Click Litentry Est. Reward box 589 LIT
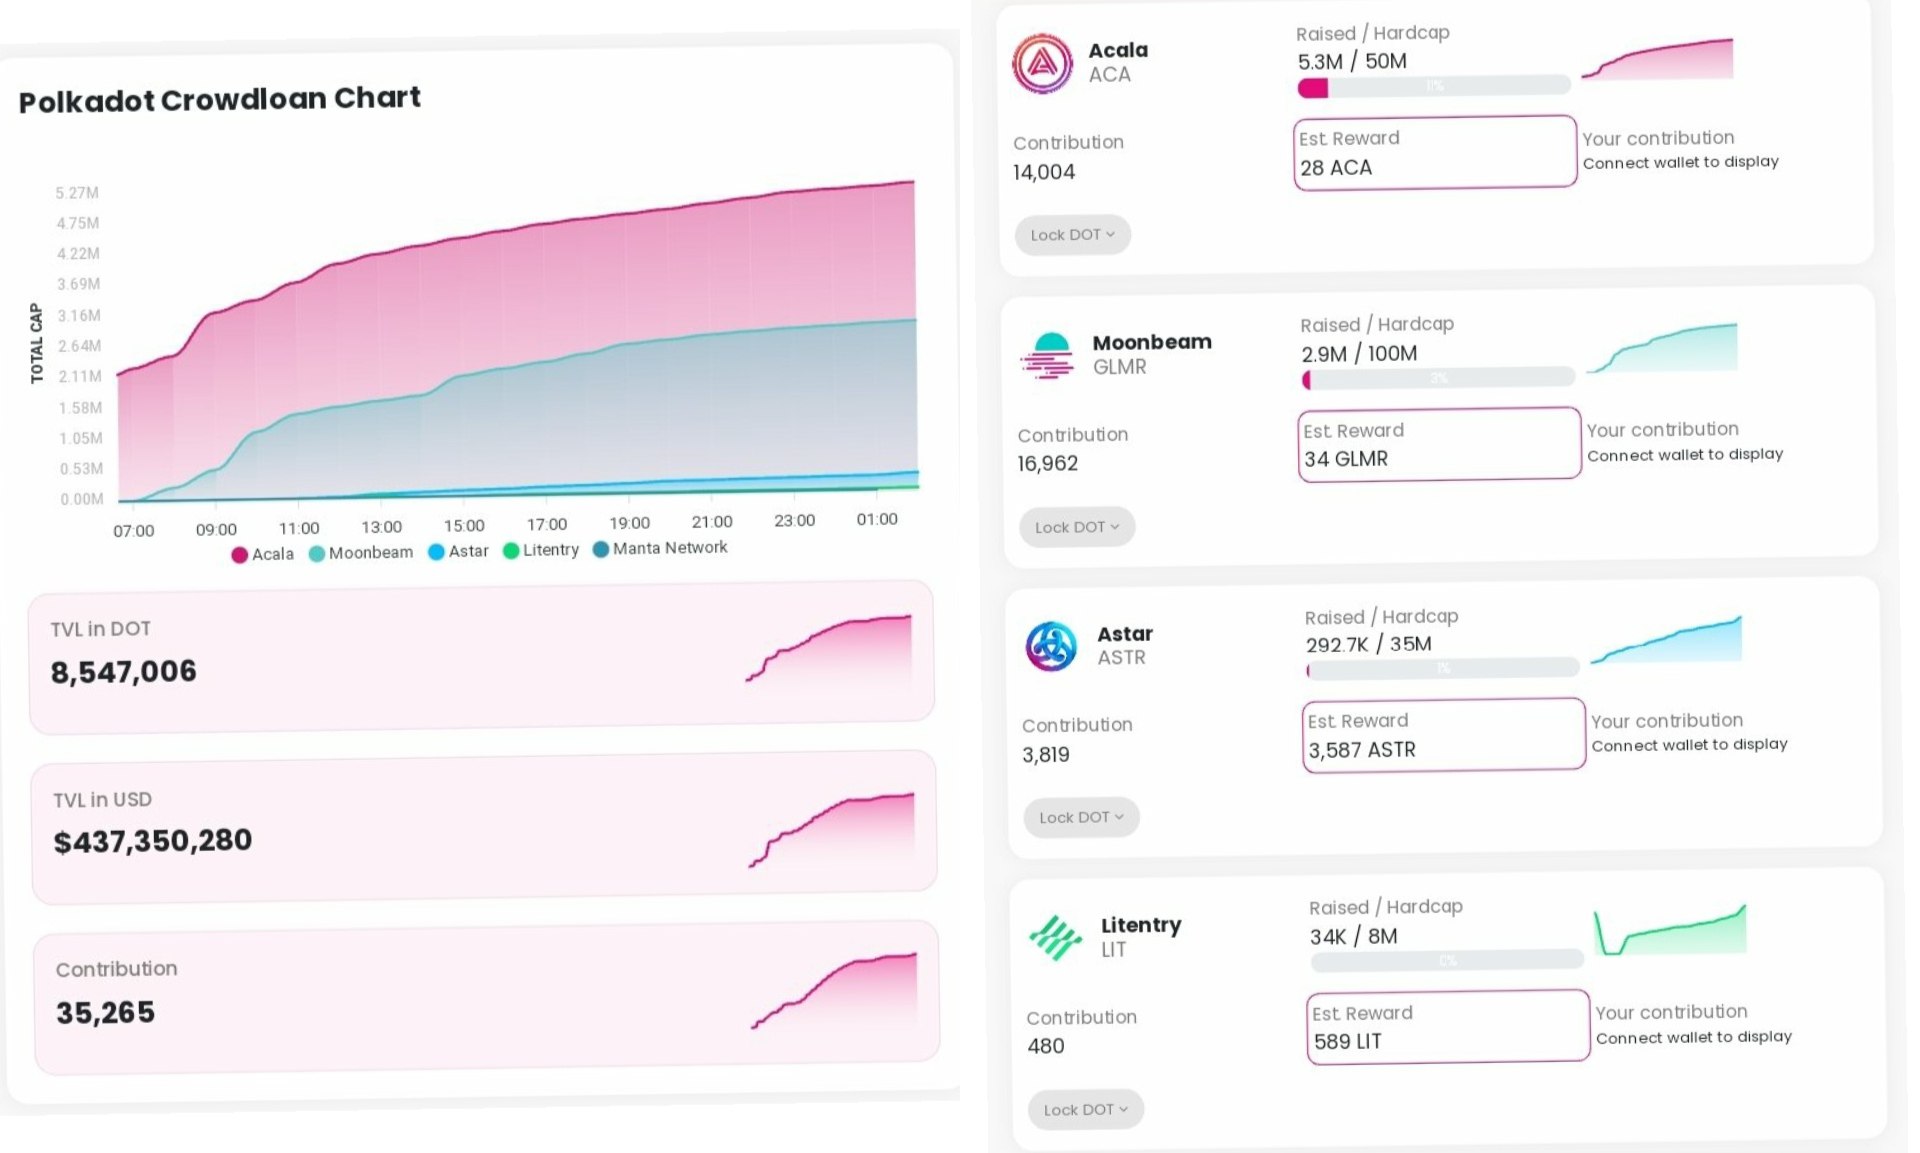The width and height of the screenshot is (1920, 1153). click(x=1448, y=1026)
